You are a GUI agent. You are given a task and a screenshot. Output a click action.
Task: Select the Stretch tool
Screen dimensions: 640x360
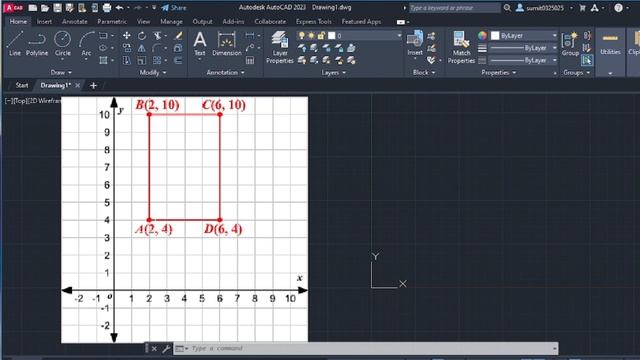click(127, 60)
